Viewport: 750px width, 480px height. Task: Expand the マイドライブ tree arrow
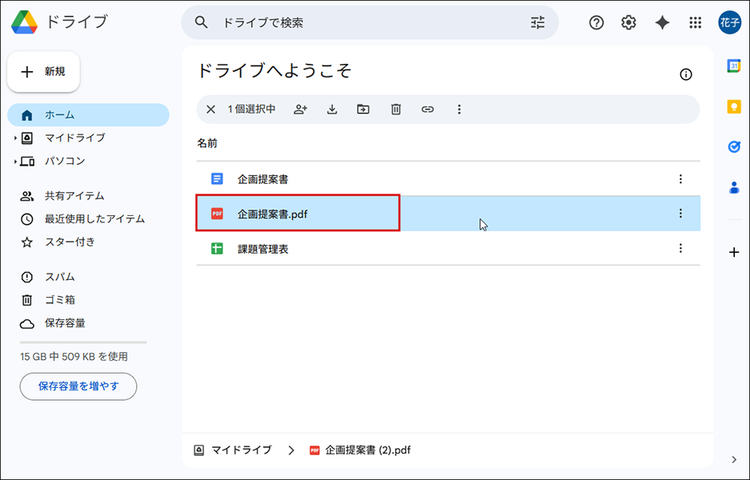[15, 138]
